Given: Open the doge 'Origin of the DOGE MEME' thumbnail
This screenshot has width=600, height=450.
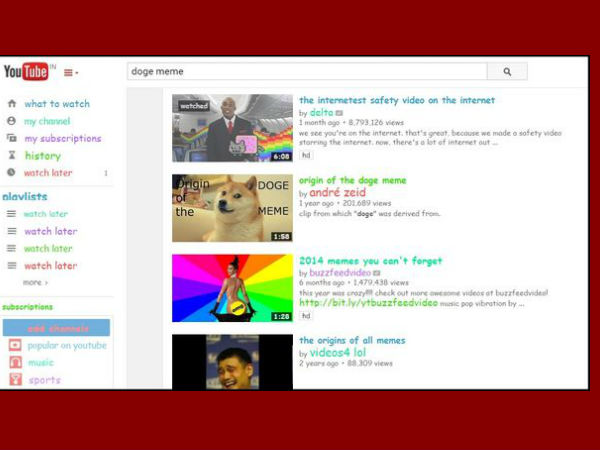Looking at the screenshot, I should tap(232, 208).
